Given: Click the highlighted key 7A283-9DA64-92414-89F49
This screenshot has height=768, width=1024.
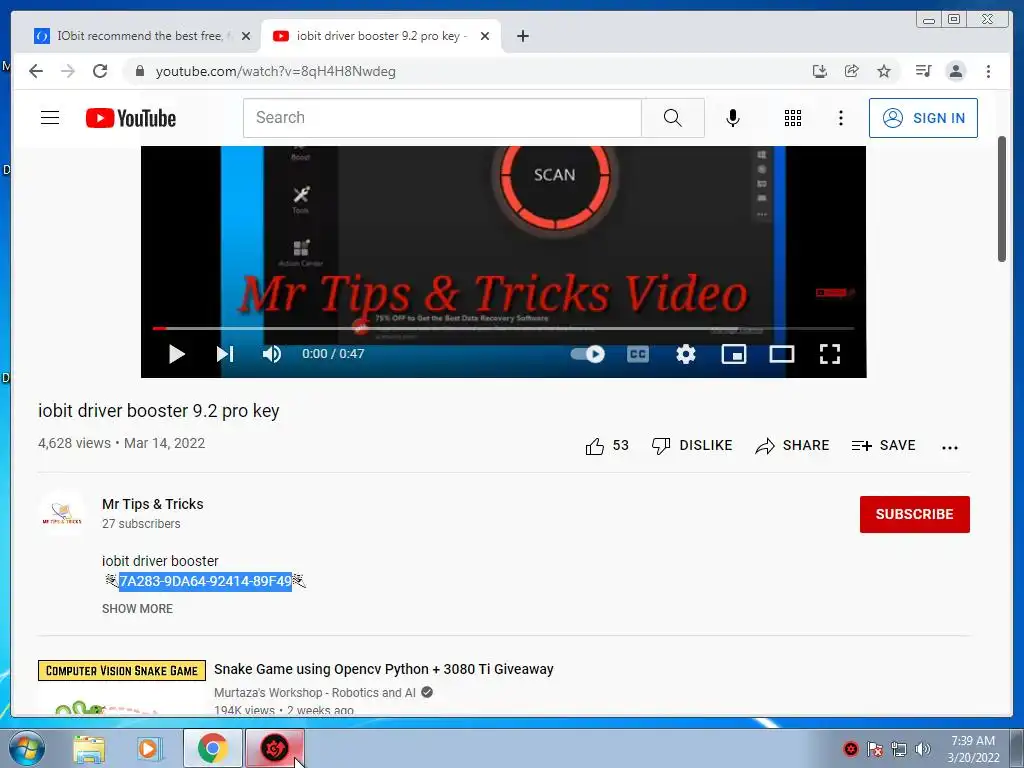Looking at the screenshot, I should 206,581.
